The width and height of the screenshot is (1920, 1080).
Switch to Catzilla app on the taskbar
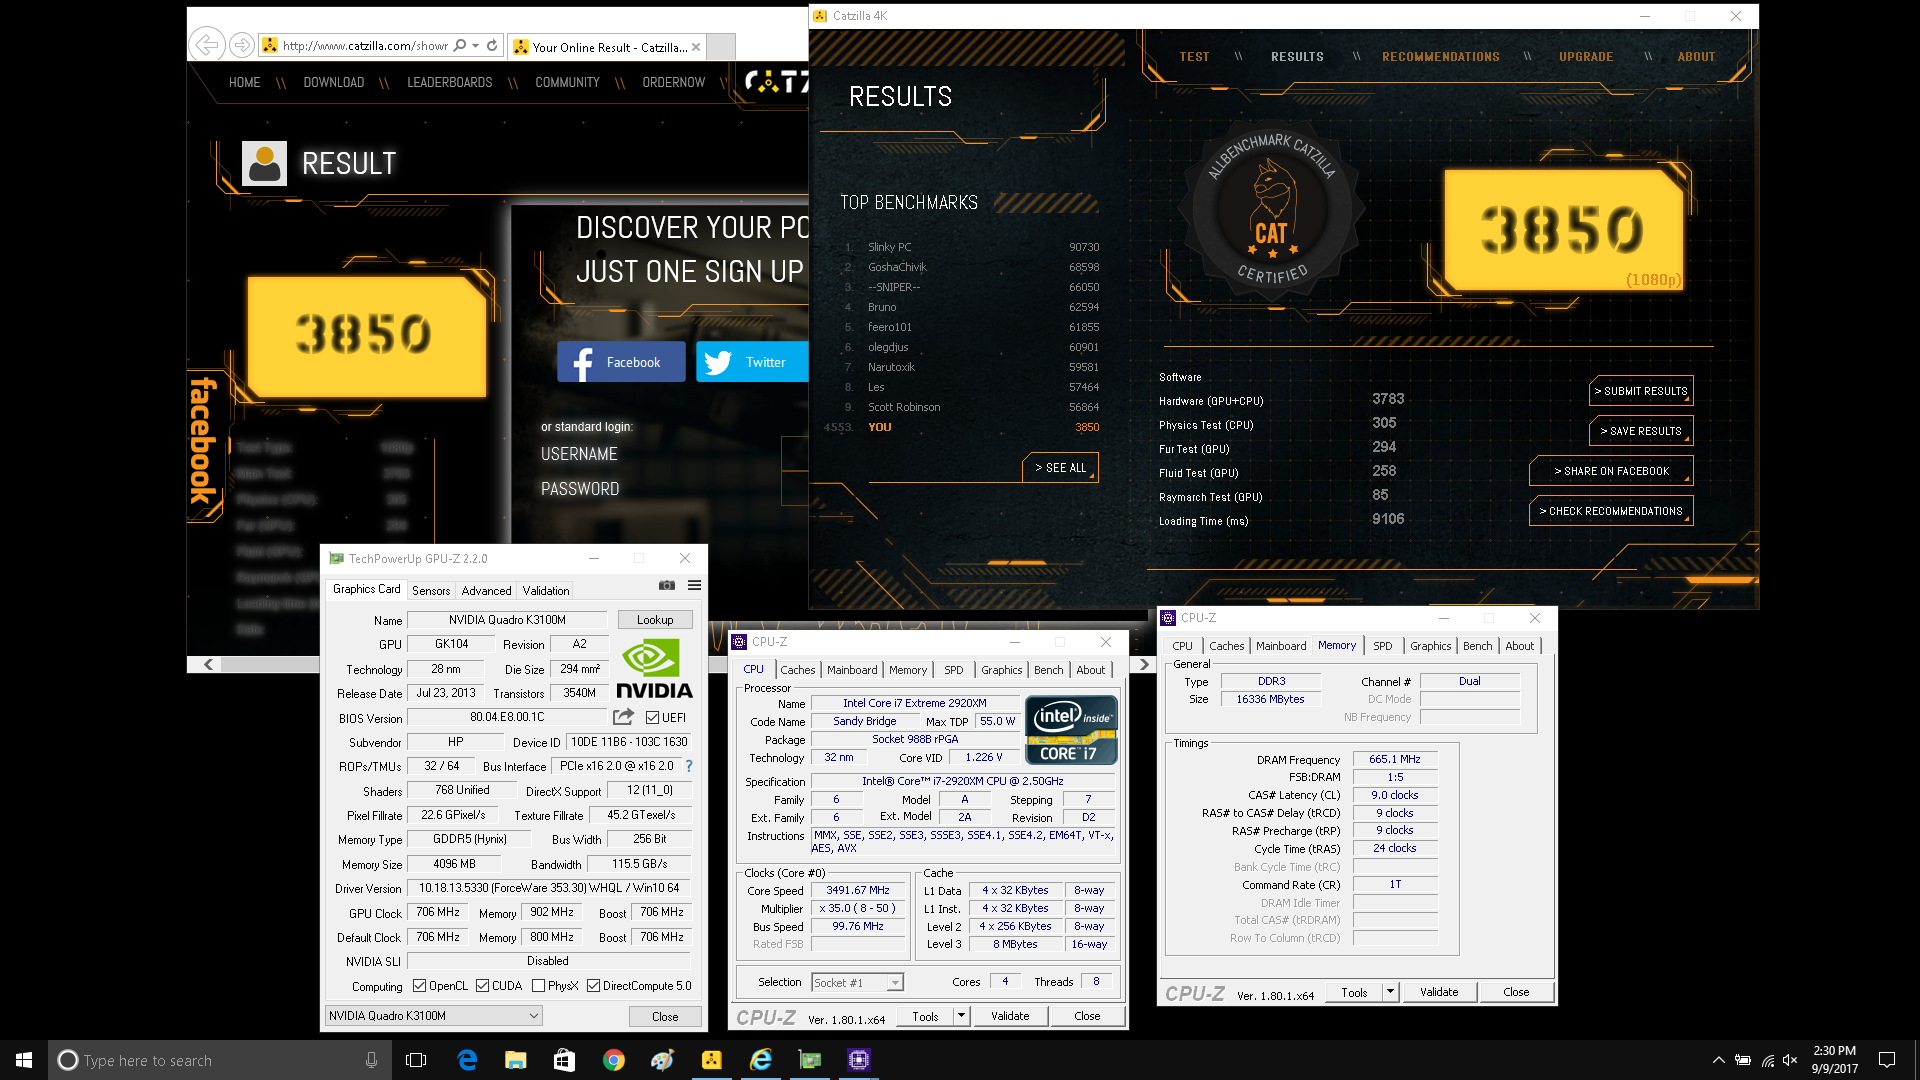coord(712,1060)
